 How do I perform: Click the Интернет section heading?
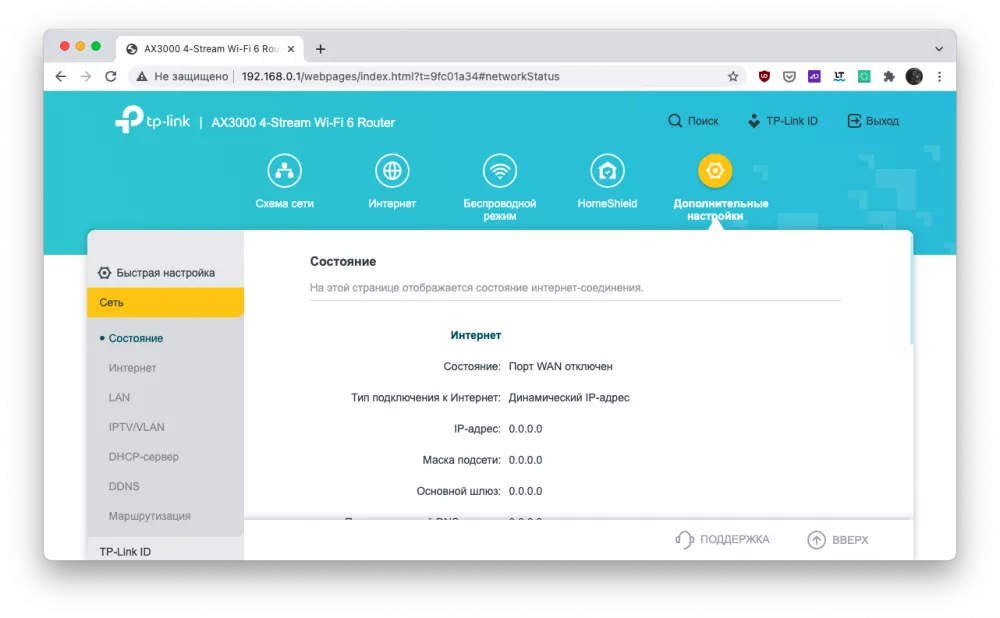click(x=476, y=335)
